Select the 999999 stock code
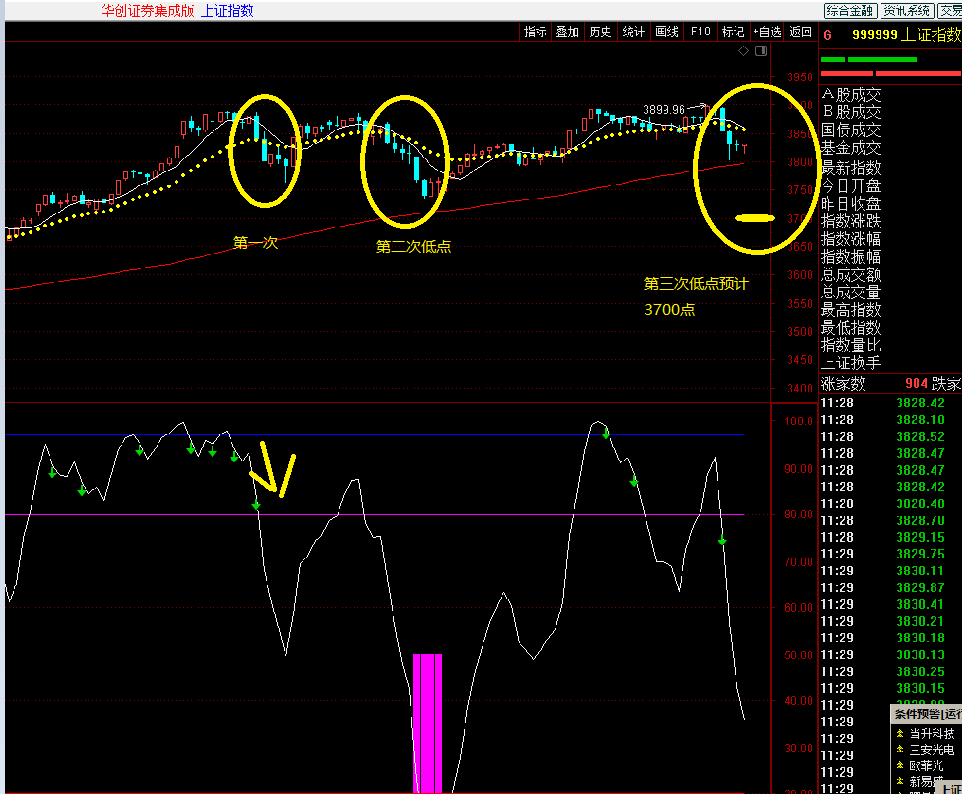 tap(875, 35)
